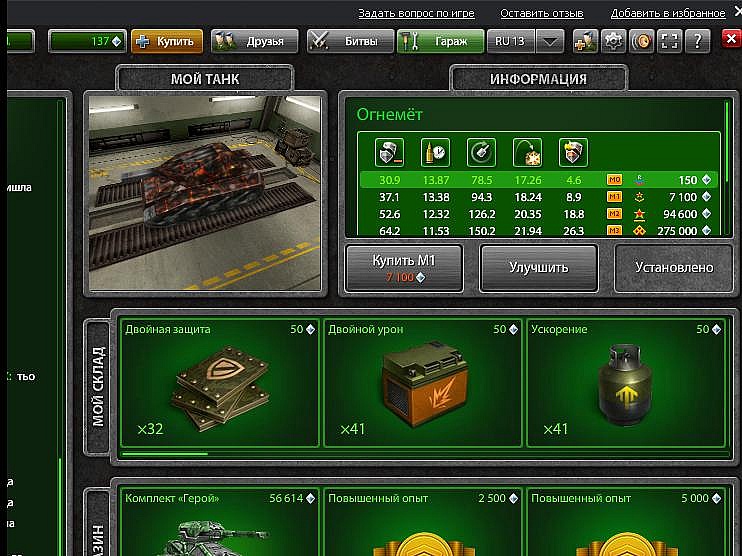Click the crystal balance field showing 137
The image size is (742, 556).
coord(88,41)
